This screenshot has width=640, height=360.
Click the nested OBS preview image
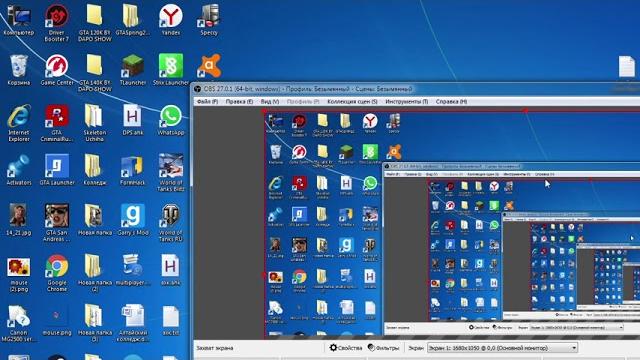452,224
